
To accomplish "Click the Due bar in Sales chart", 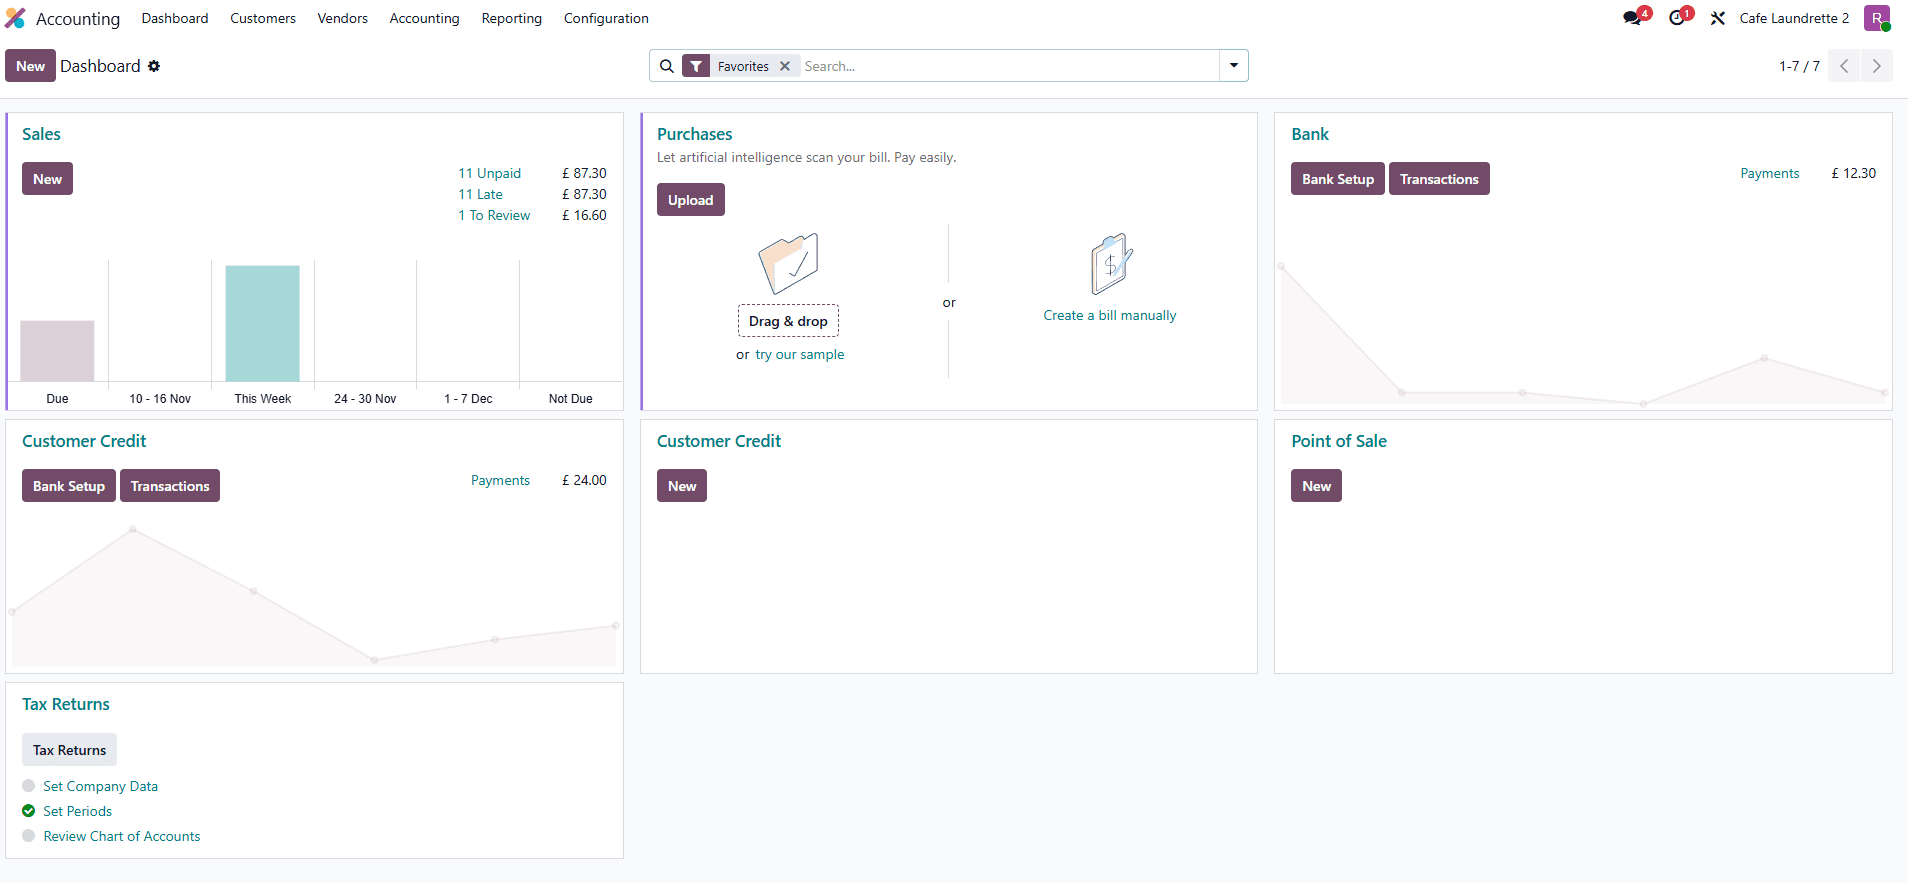I will coord(57,350).
